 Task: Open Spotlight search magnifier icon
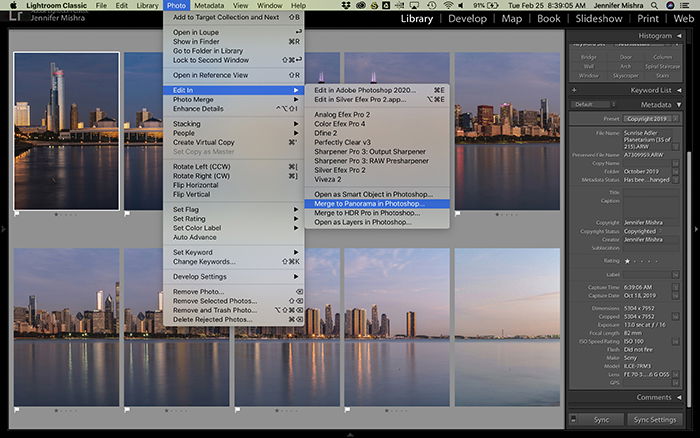click(x=654, y=5)
